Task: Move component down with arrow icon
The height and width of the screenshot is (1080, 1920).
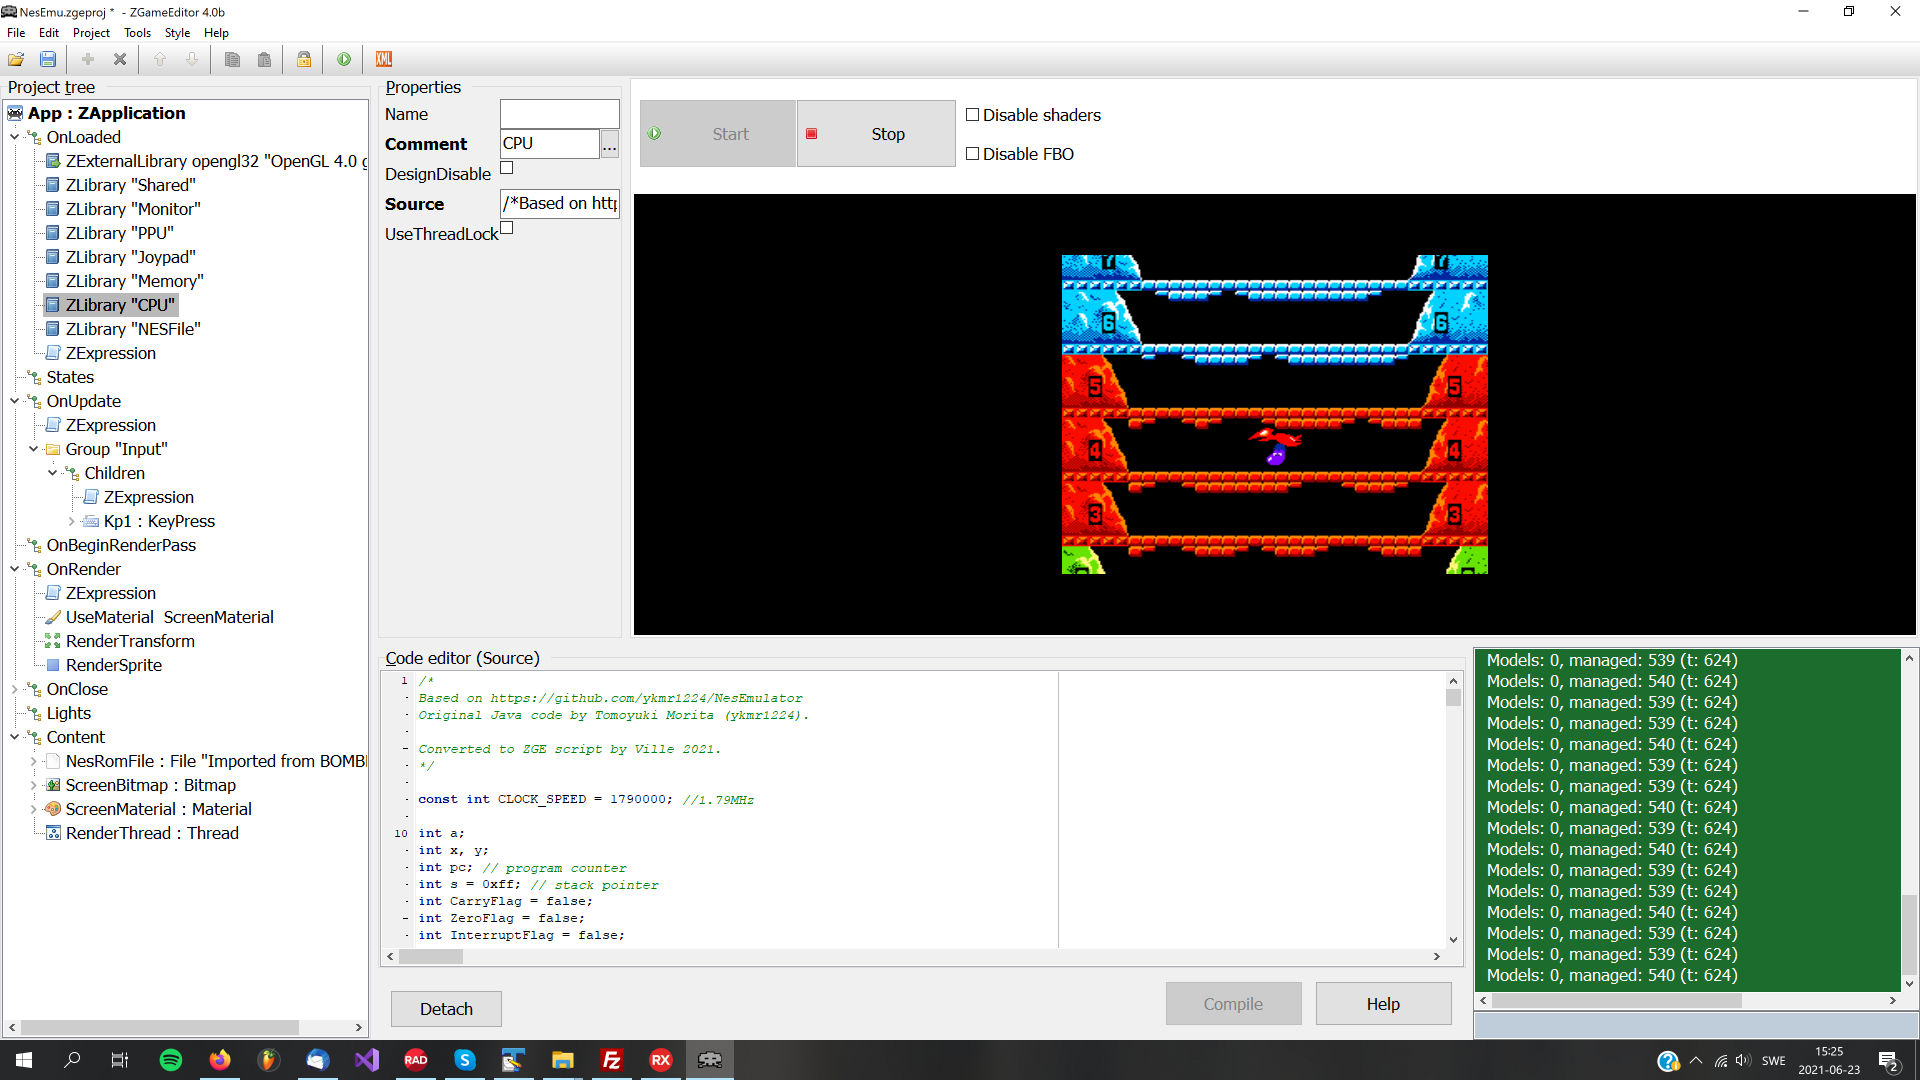Action: point(192,59)
